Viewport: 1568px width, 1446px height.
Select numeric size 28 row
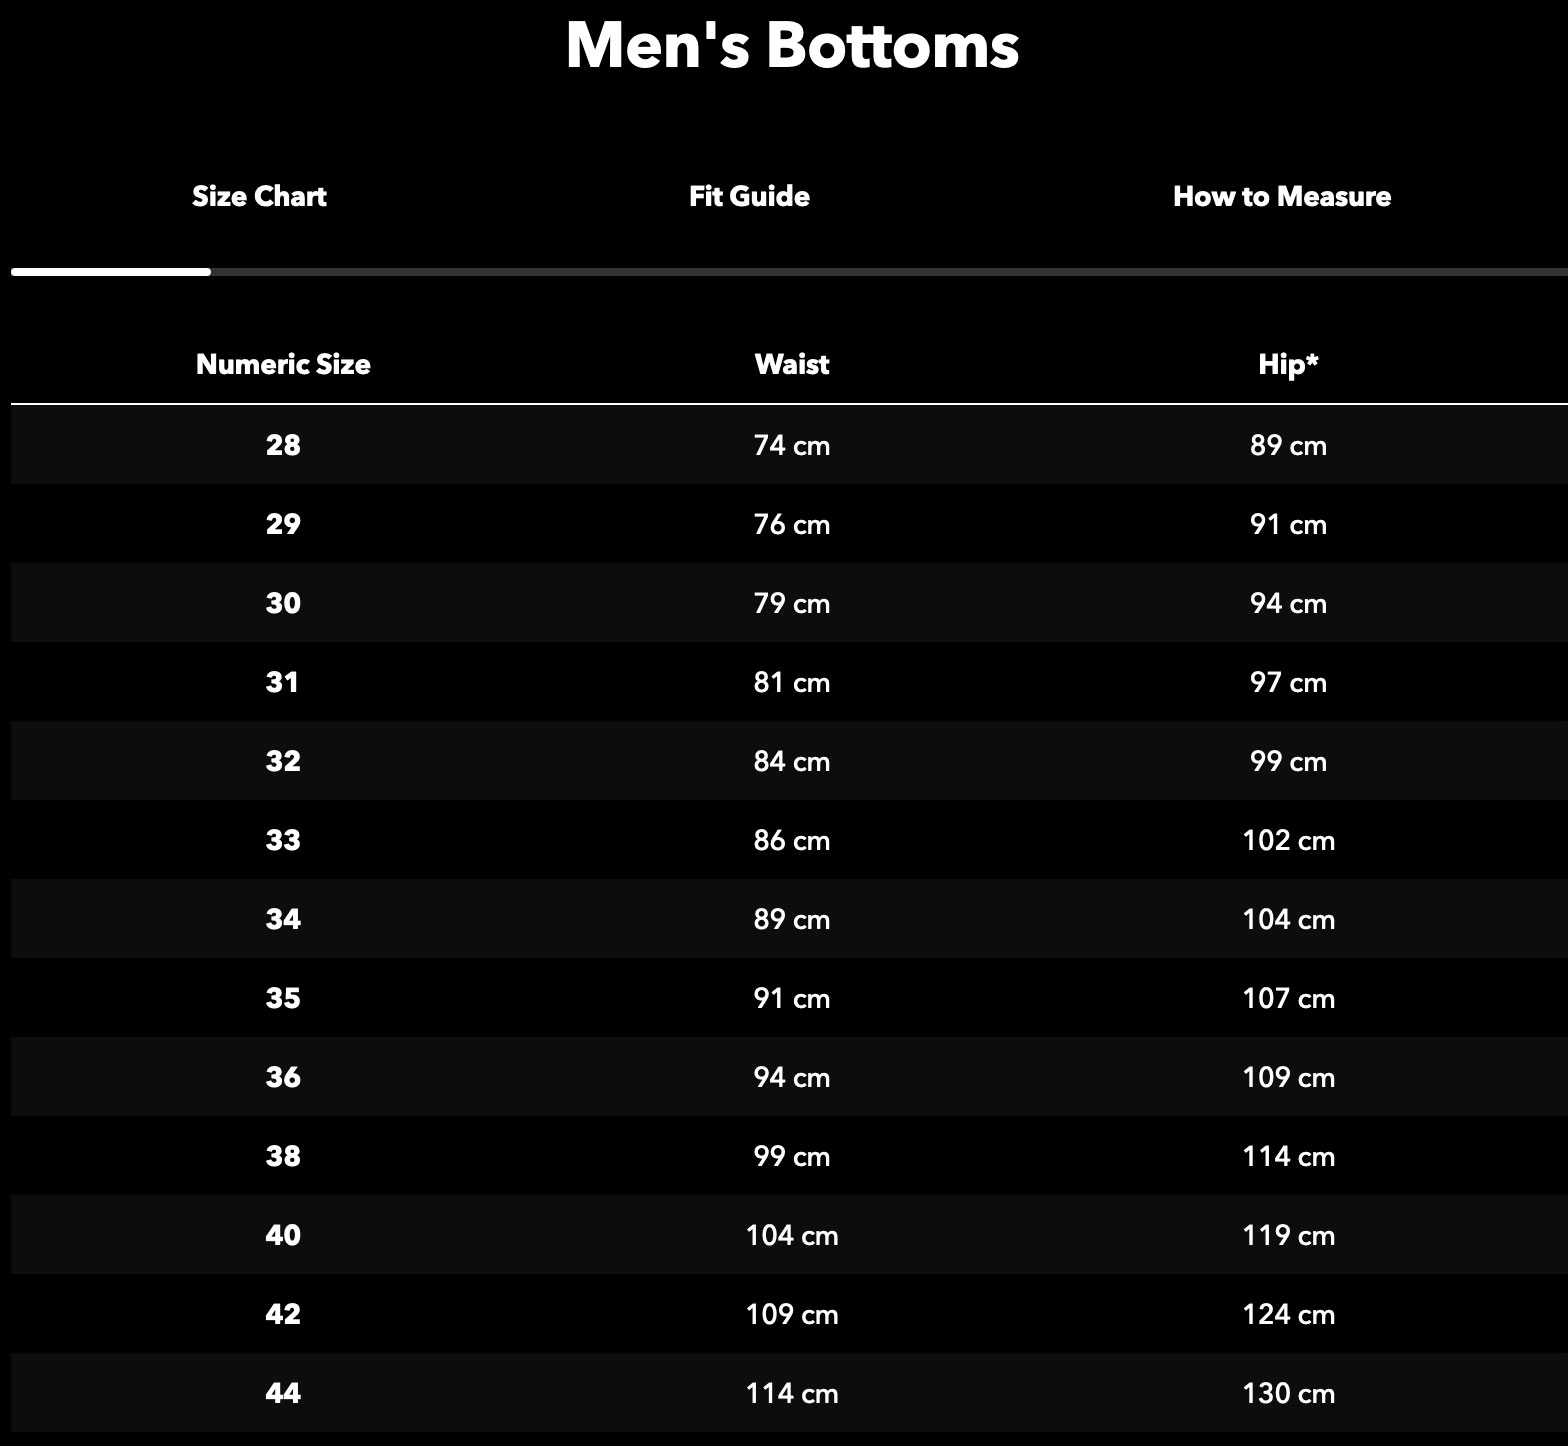tap(789, 445)
